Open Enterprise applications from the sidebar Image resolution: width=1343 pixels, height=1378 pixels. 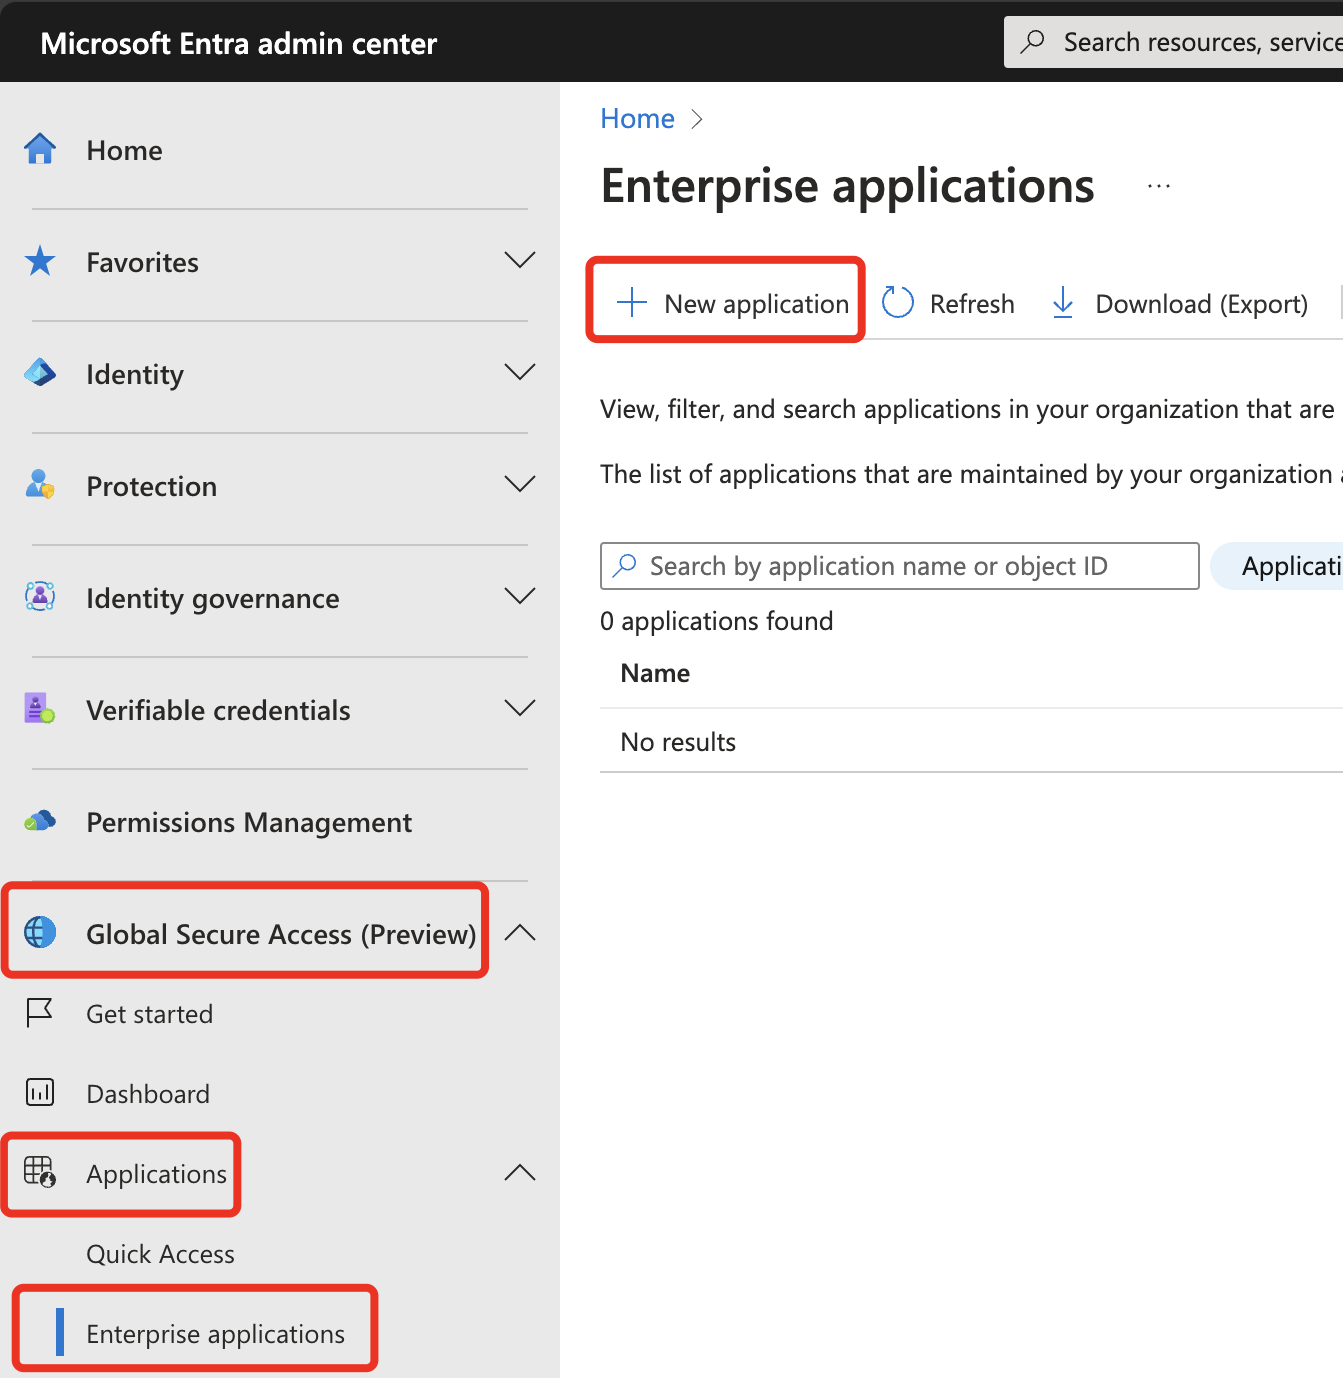tap(214, 1333)
